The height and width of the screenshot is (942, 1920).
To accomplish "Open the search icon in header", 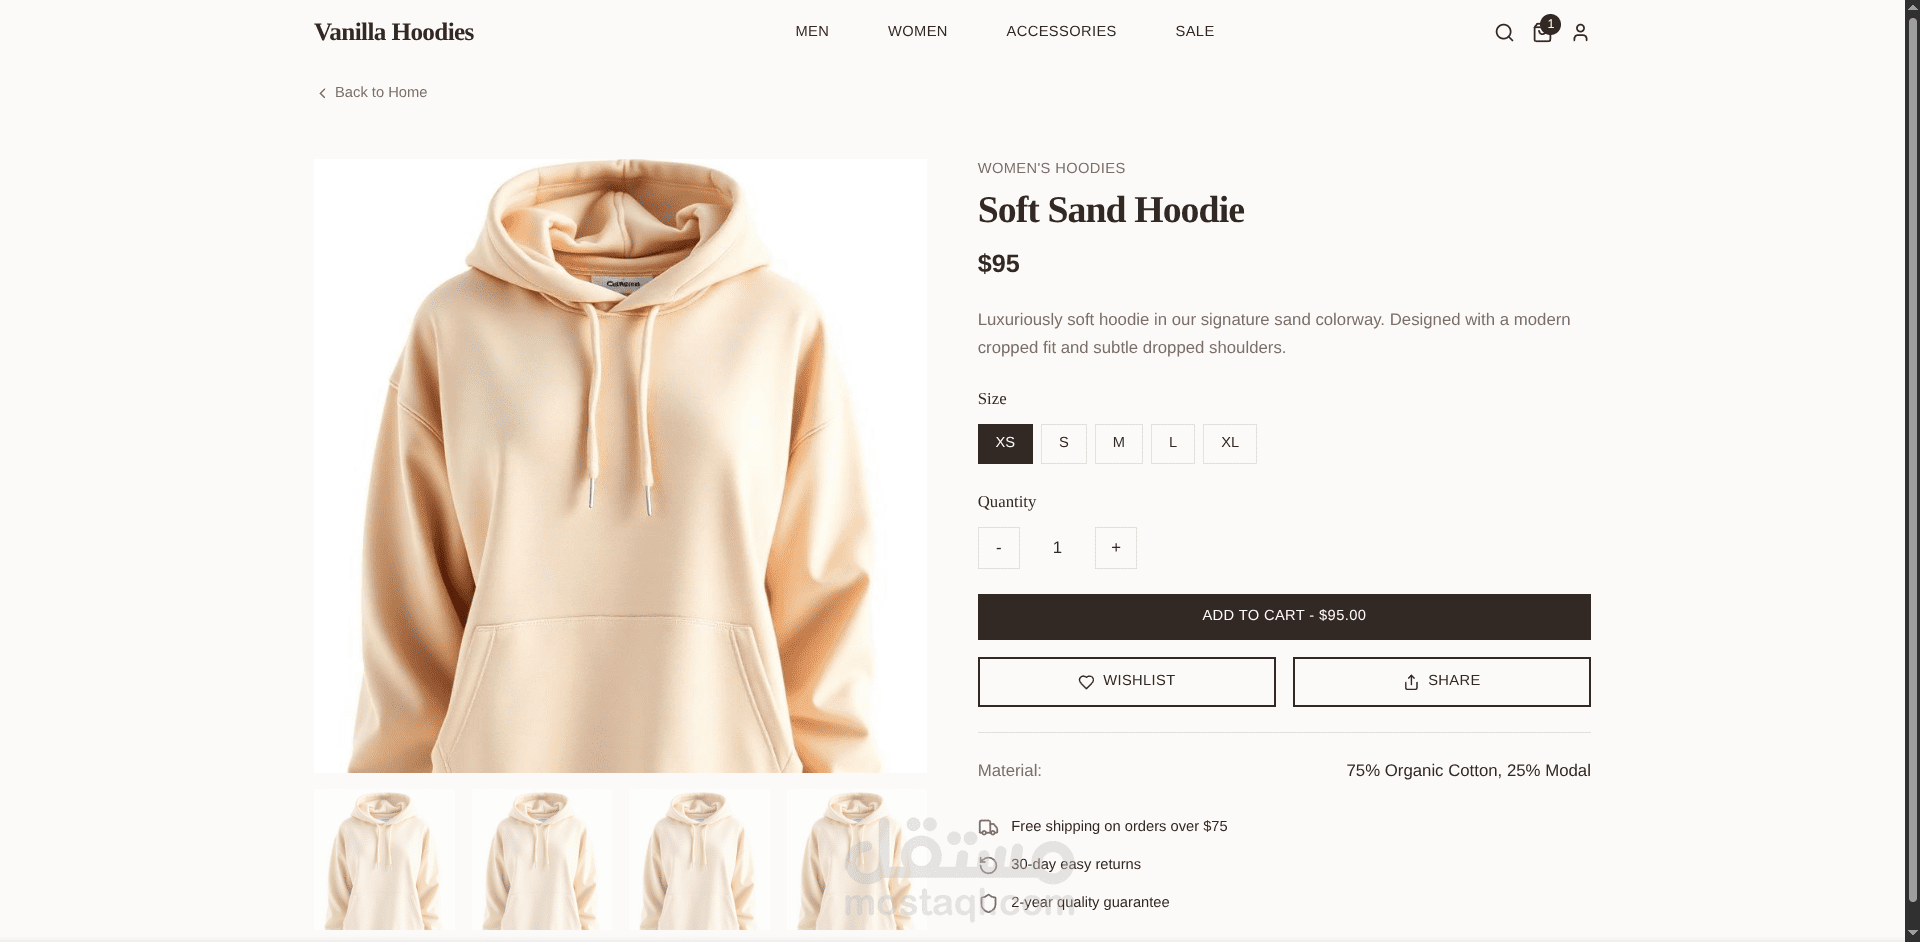I will [1504, 33].
